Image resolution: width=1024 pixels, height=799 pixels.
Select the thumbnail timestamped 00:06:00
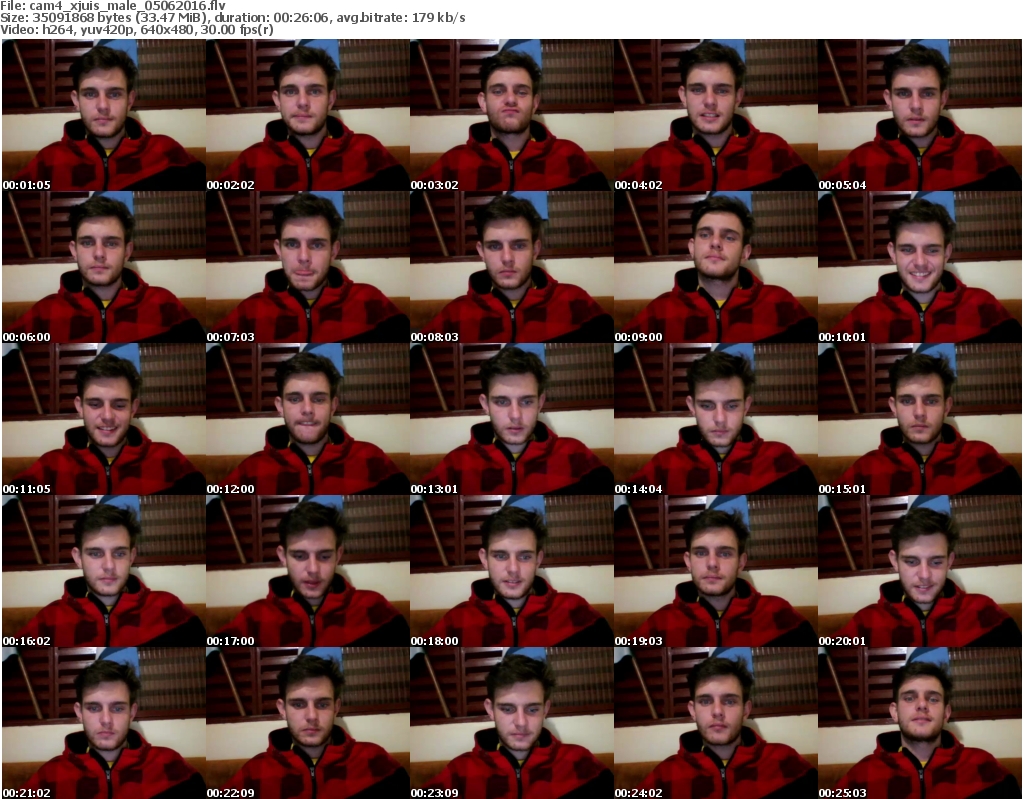[104, 267]
